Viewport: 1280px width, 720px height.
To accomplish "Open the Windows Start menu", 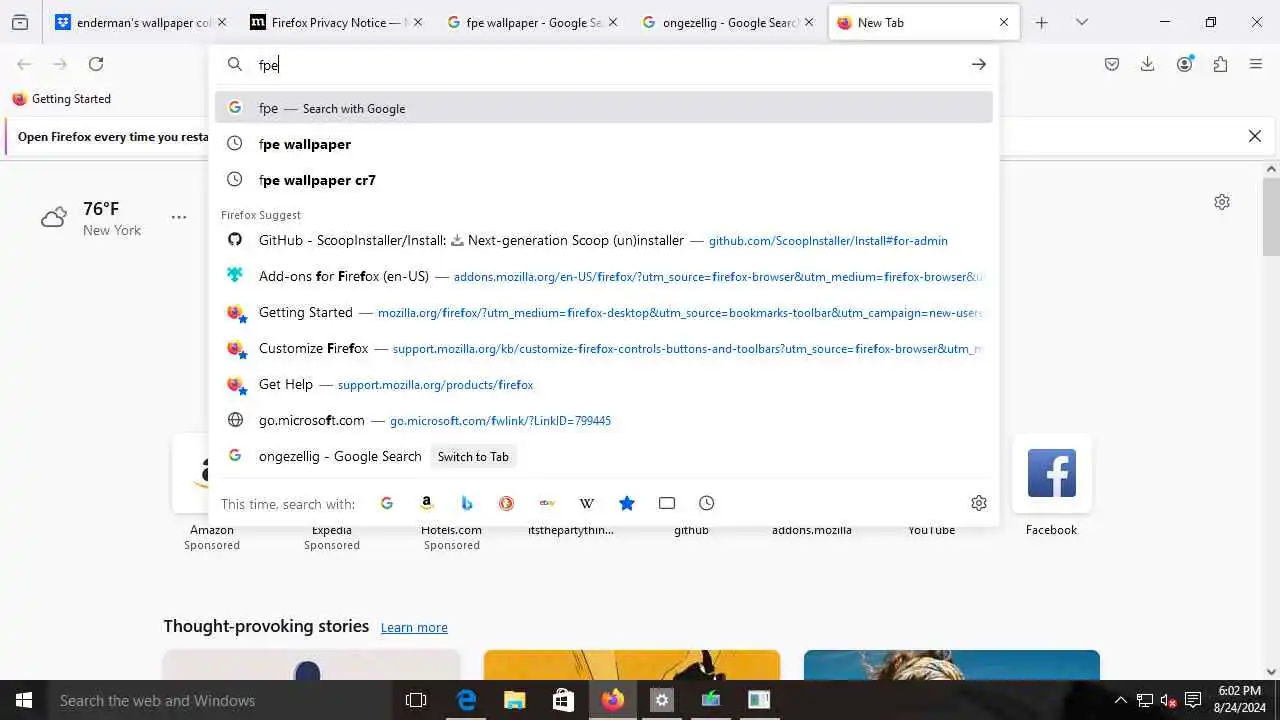I will (x=24, y=700).
